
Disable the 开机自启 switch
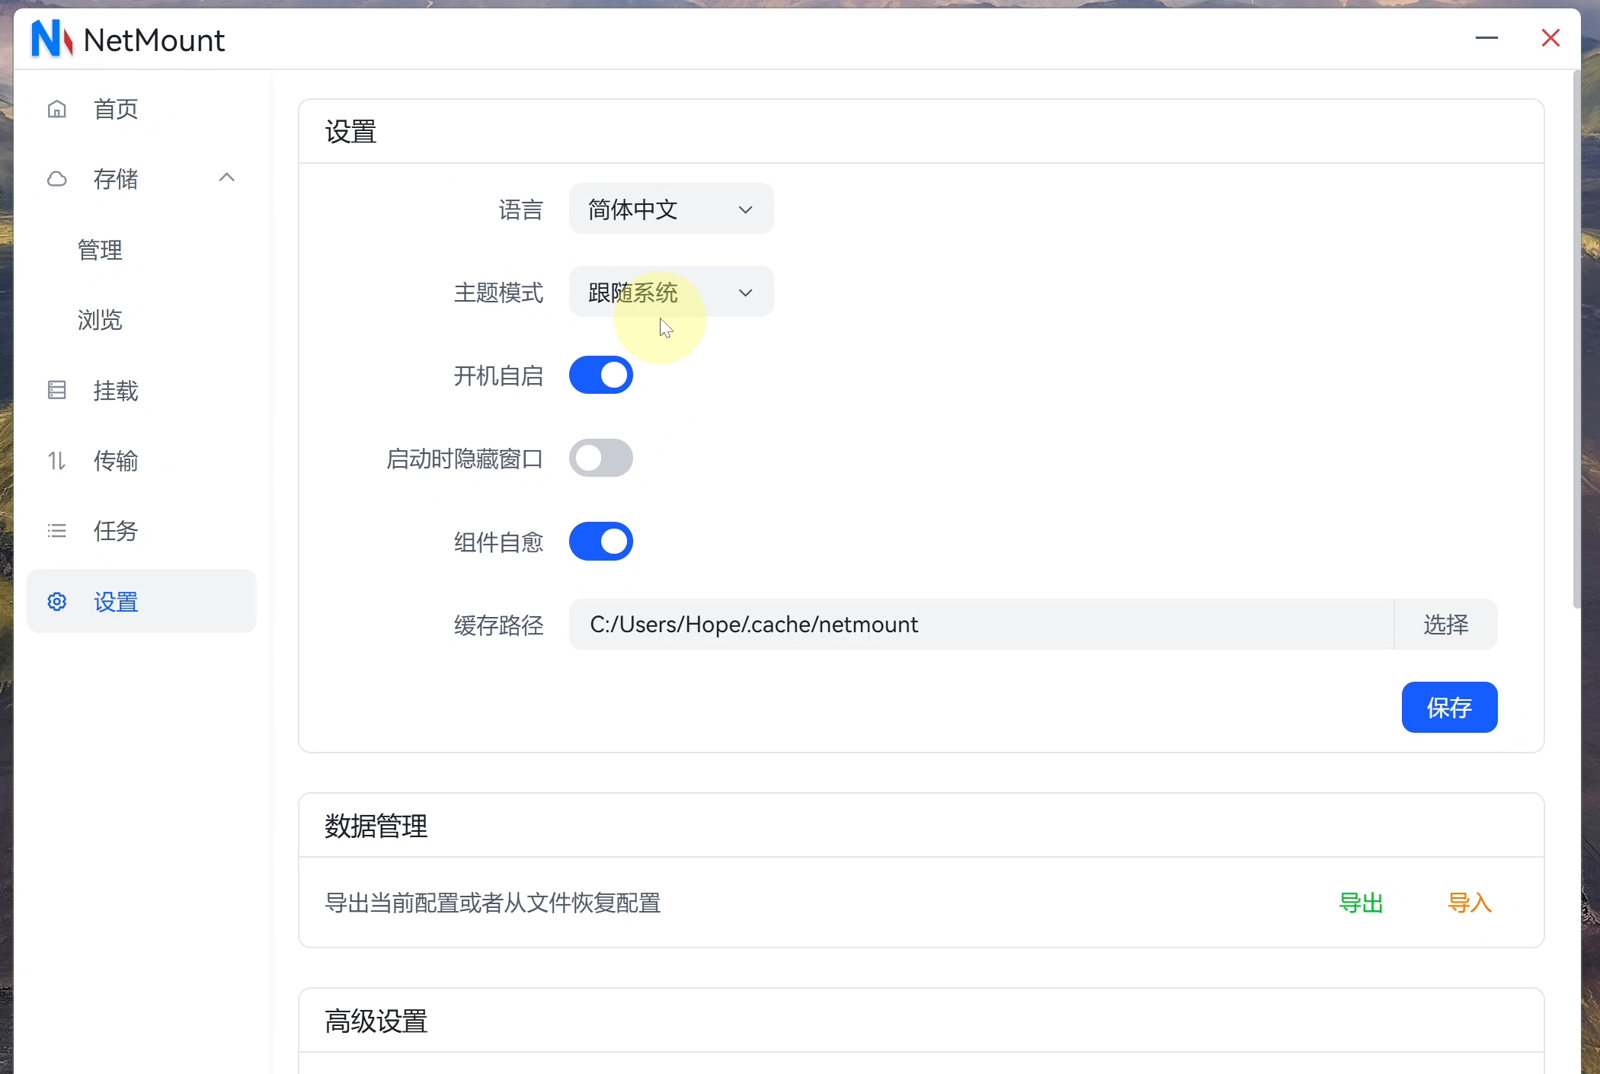pos(601,375)
